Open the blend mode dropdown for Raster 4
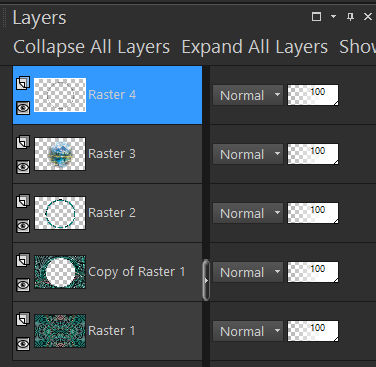The image size is (376, 367). pos(248,95)
